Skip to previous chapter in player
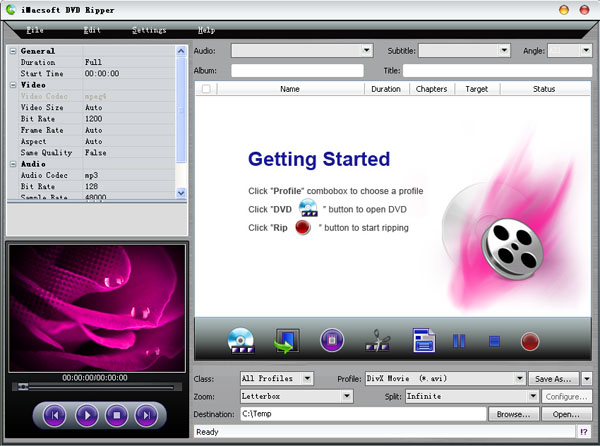Viewport: 600px width, 446px height. point(55,415)
